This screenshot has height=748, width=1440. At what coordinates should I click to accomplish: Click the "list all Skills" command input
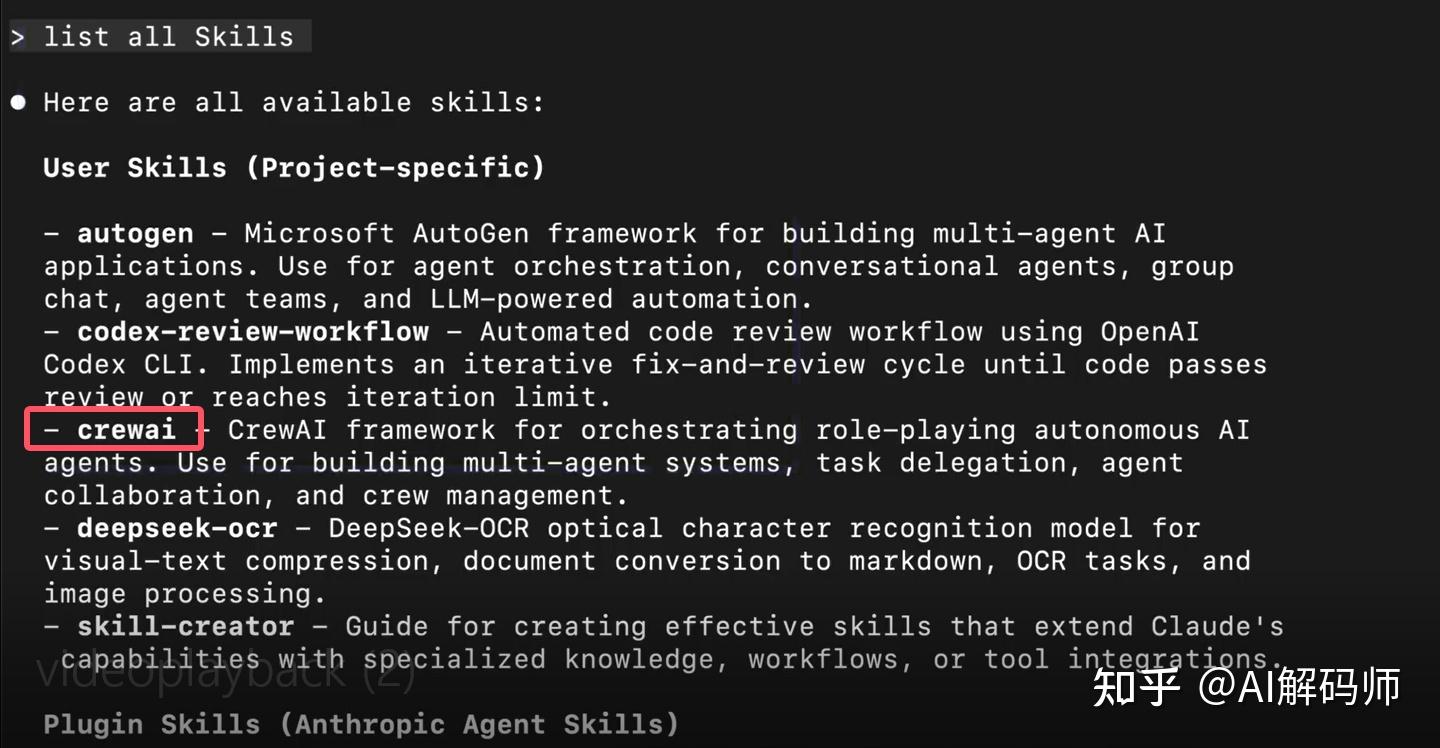[168, 37]
